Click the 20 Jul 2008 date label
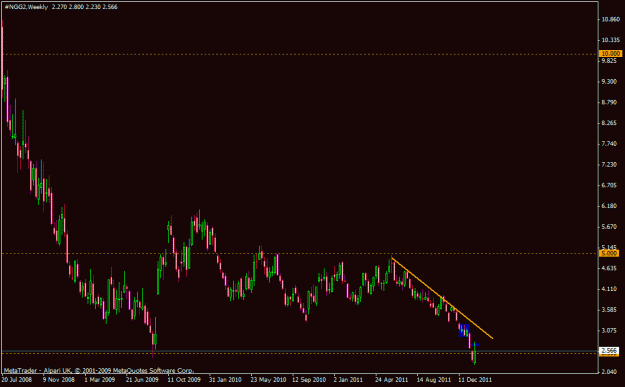Viewport: 625px width, 387px height. point(17,379)
